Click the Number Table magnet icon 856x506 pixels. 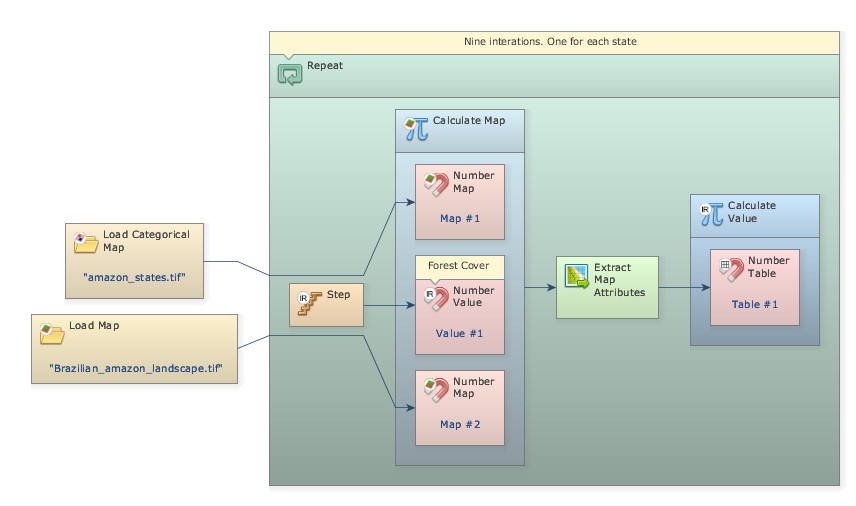(732, 268)
